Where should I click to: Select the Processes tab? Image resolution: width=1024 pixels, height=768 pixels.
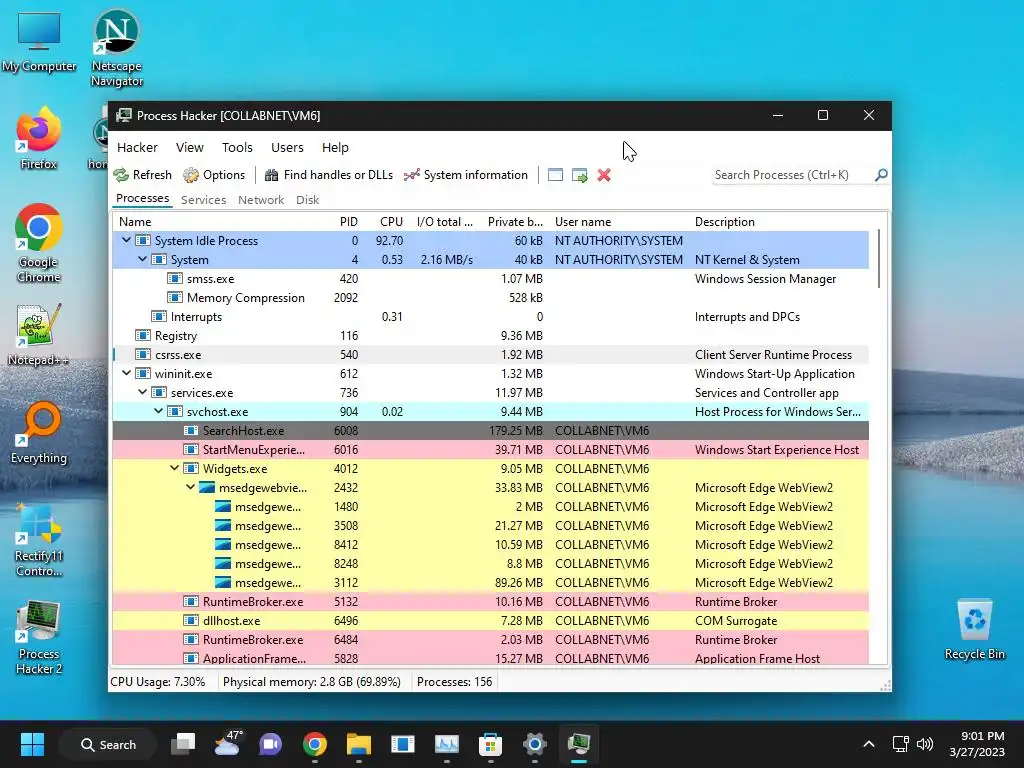pyautogui.click(x=142, y=199)
